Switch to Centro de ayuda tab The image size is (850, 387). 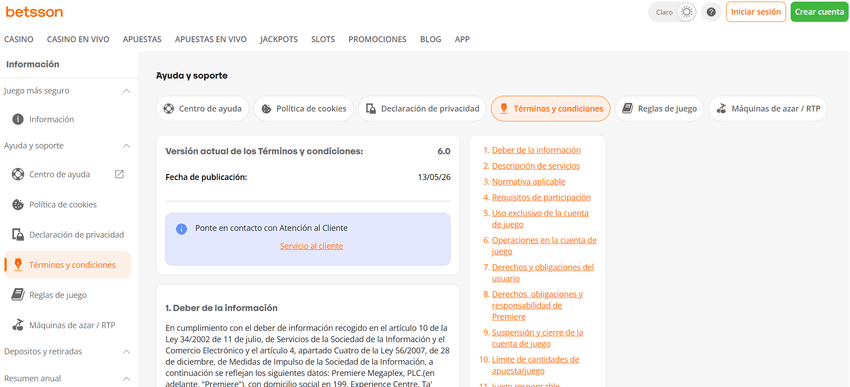[203, 108]
